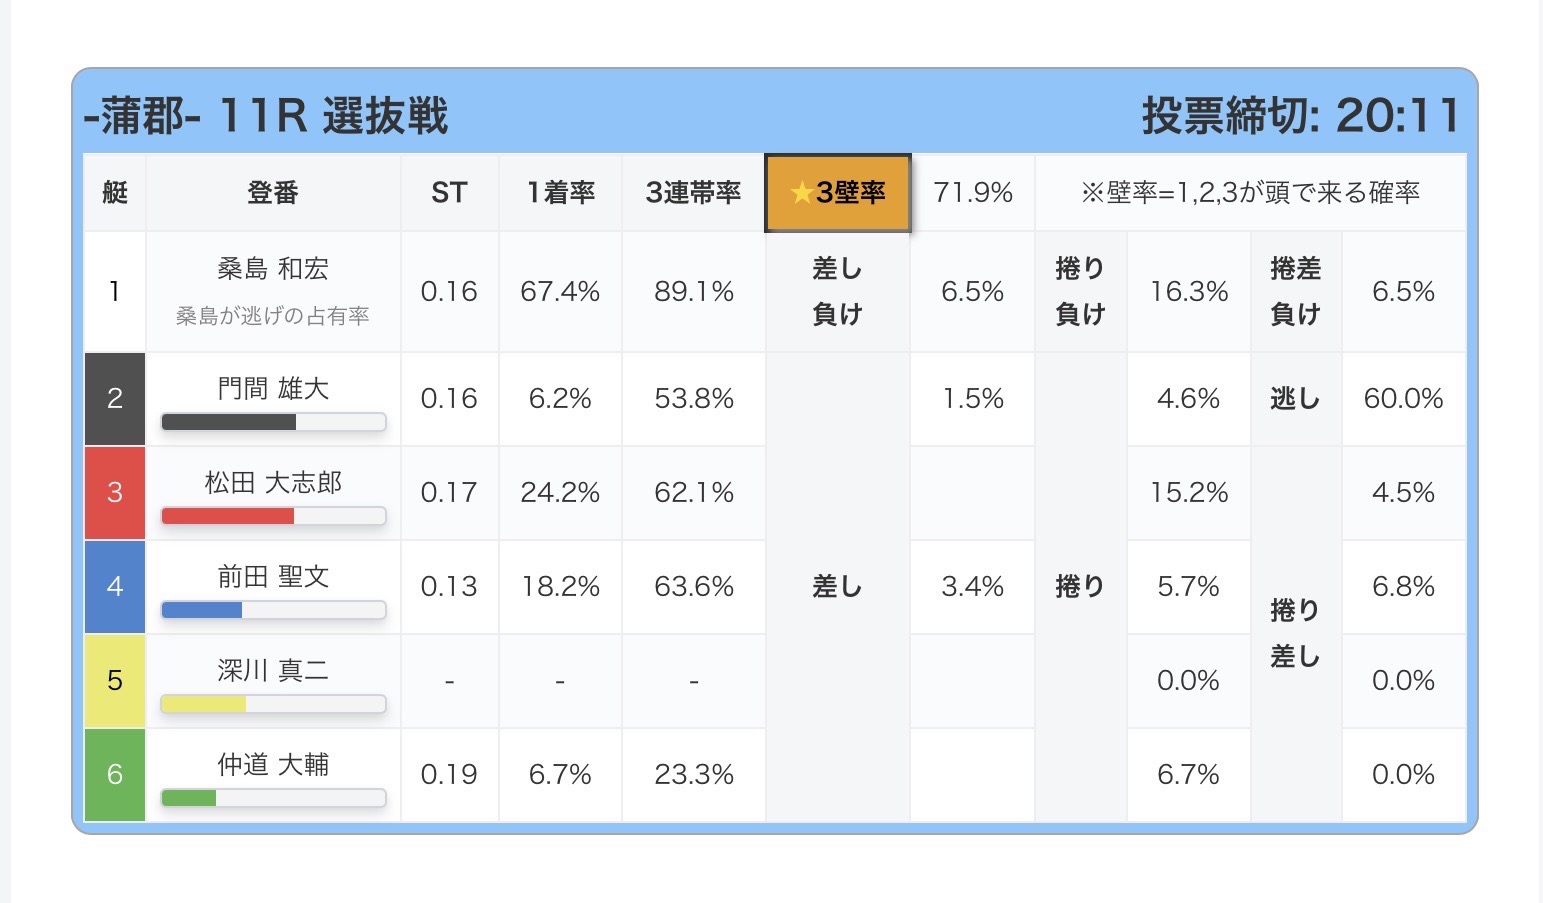The image size is (1543, 903).
Task: Click the 投票締切 20:11 deadline text
Action: pos(1301,117)
